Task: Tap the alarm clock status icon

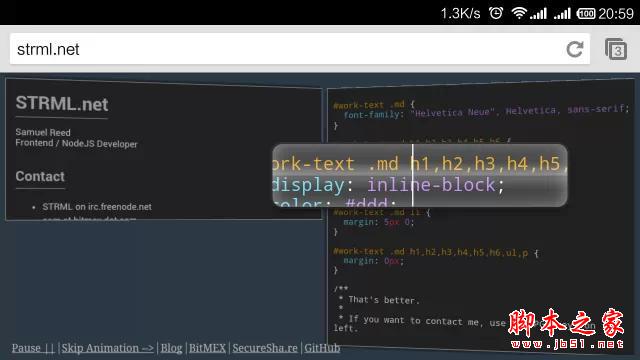Action: pyautogui.click(x=496, y=13)
